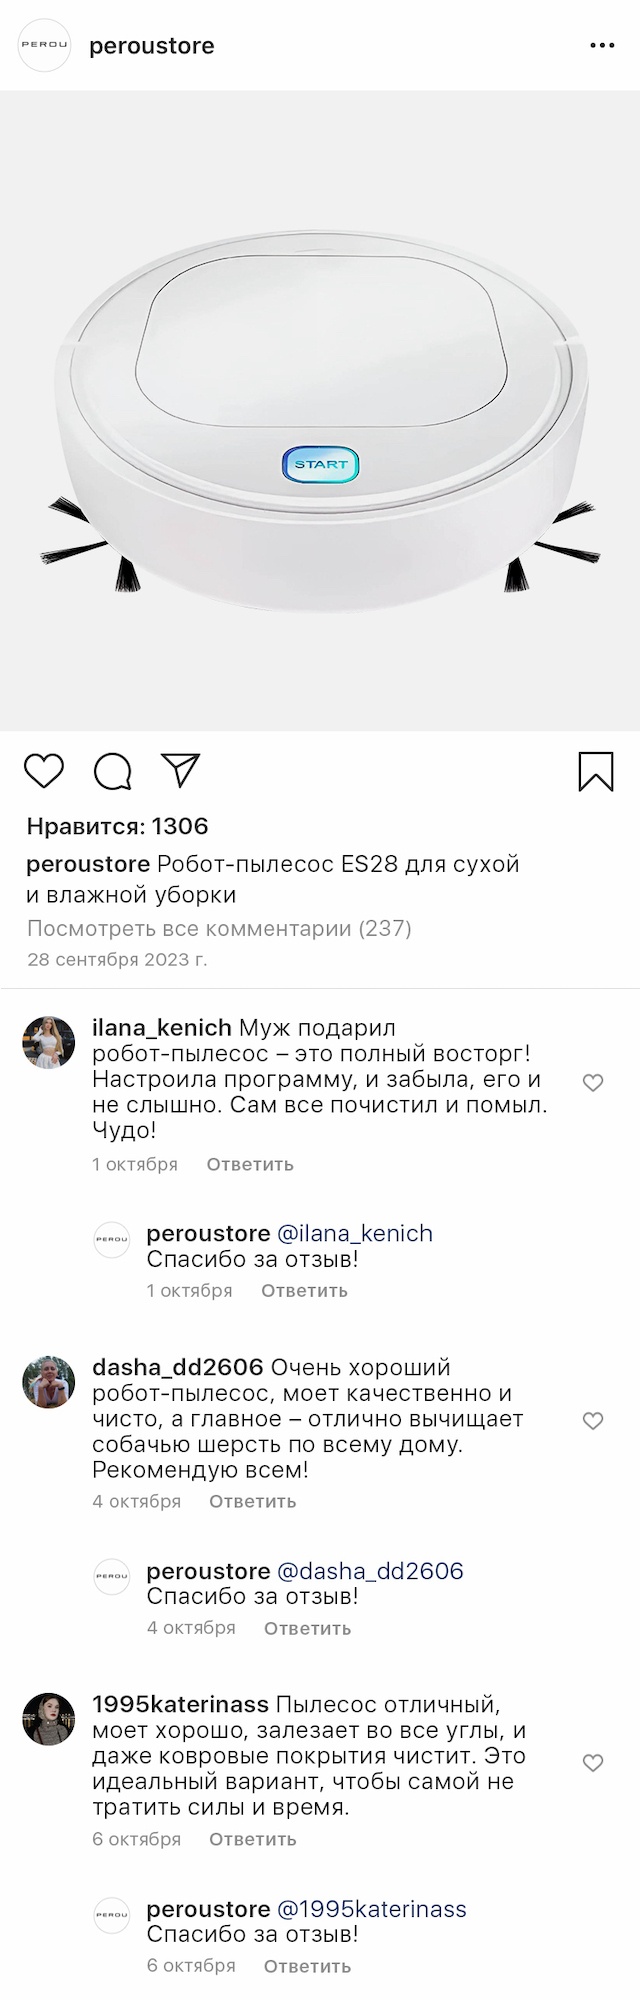This screenshot has width=640, height=2000.
Task: Like 1995katerinass's comment
Action: click(x=593, y=1763)
